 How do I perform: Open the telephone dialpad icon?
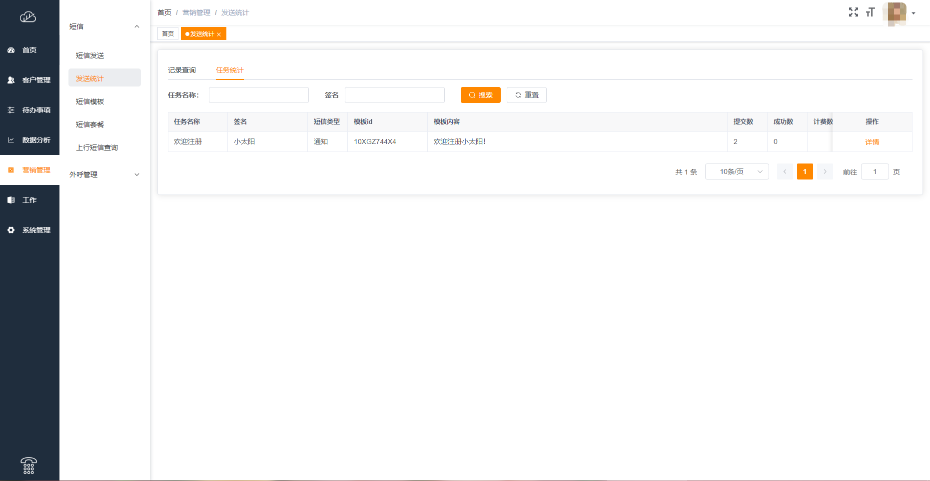29,464
